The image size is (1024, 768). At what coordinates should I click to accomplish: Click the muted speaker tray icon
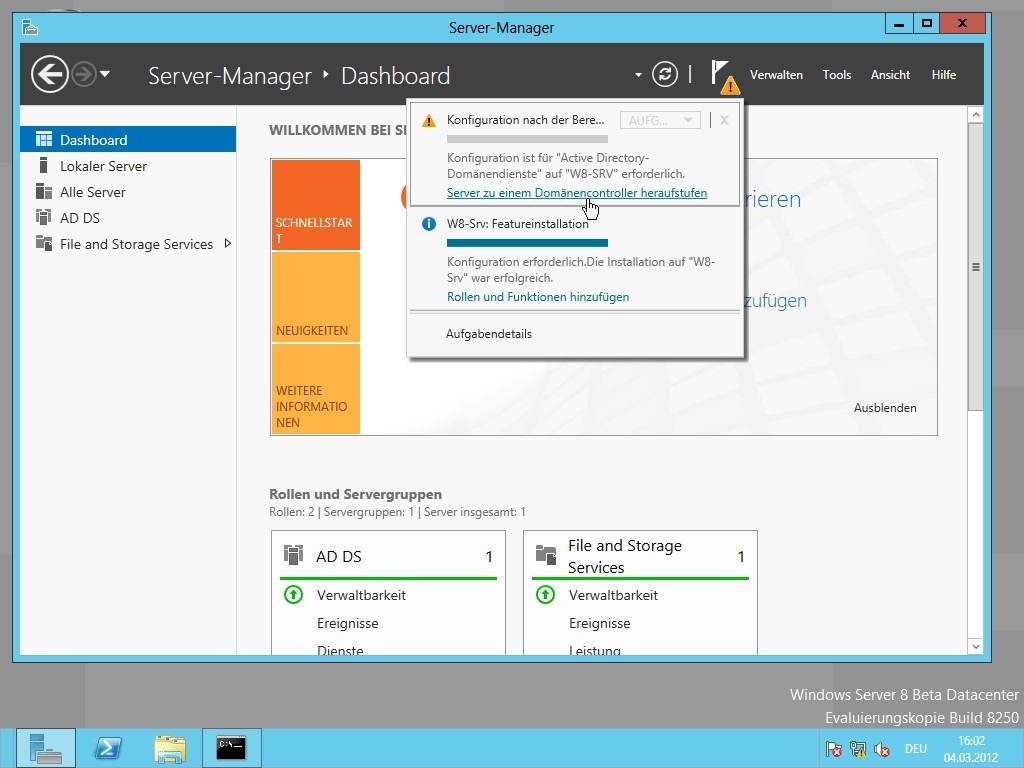tap(882, 749)
